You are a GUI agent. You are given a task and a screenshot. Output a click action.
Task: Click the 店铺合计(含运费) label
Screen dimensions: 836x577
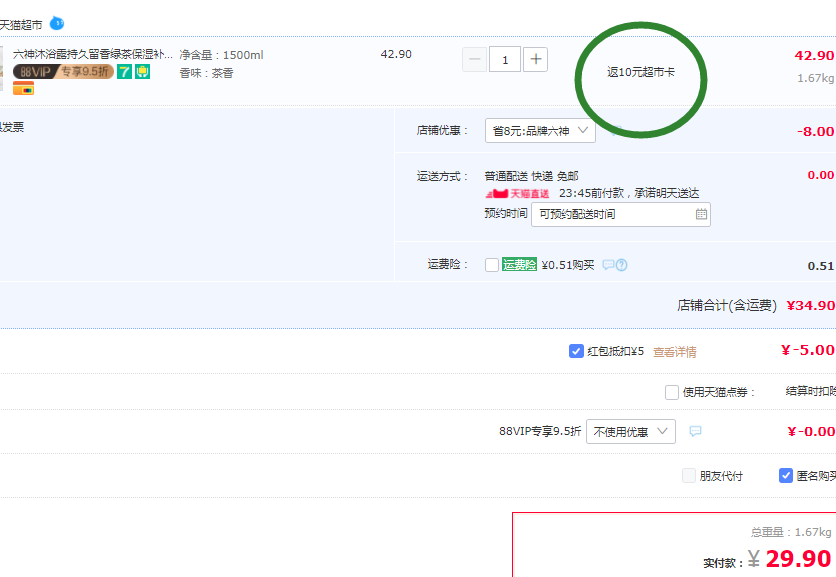click(727, 306)
